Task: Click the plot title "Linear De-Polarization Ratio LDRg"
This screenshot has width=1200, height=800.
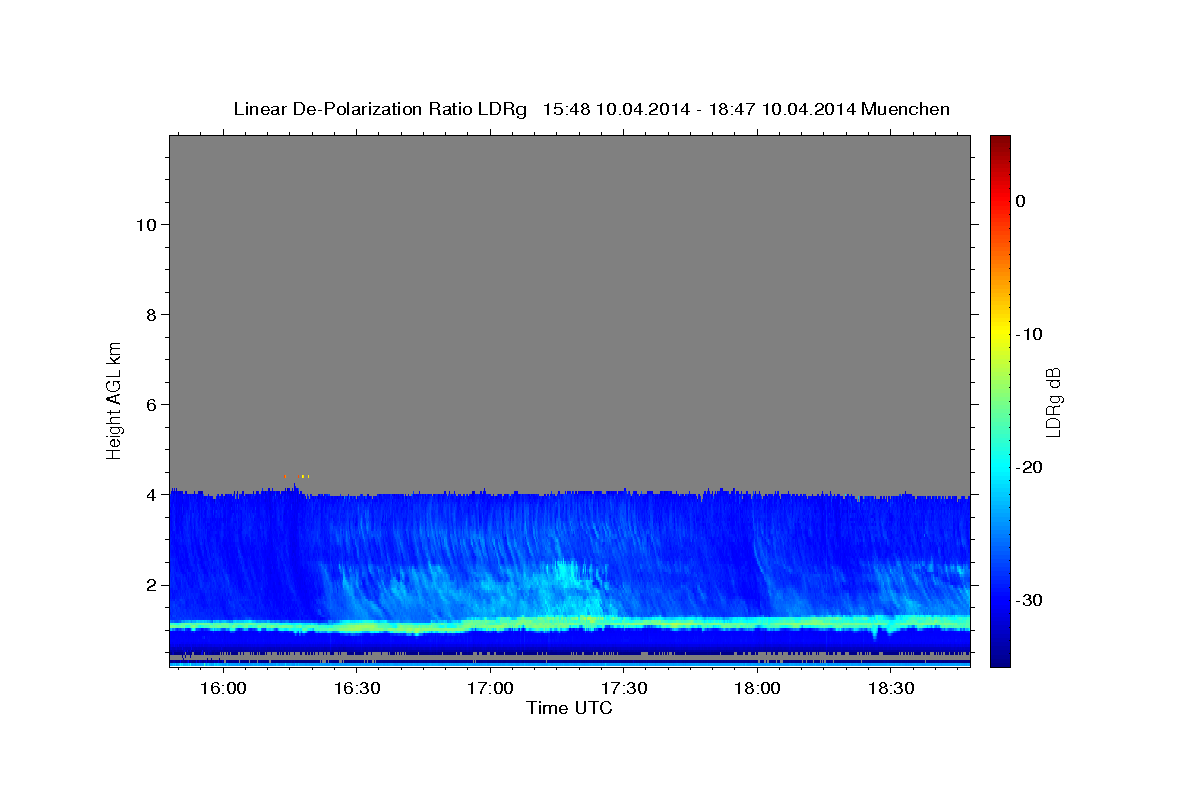Action: pyautogui.click(x=379, y=109)
